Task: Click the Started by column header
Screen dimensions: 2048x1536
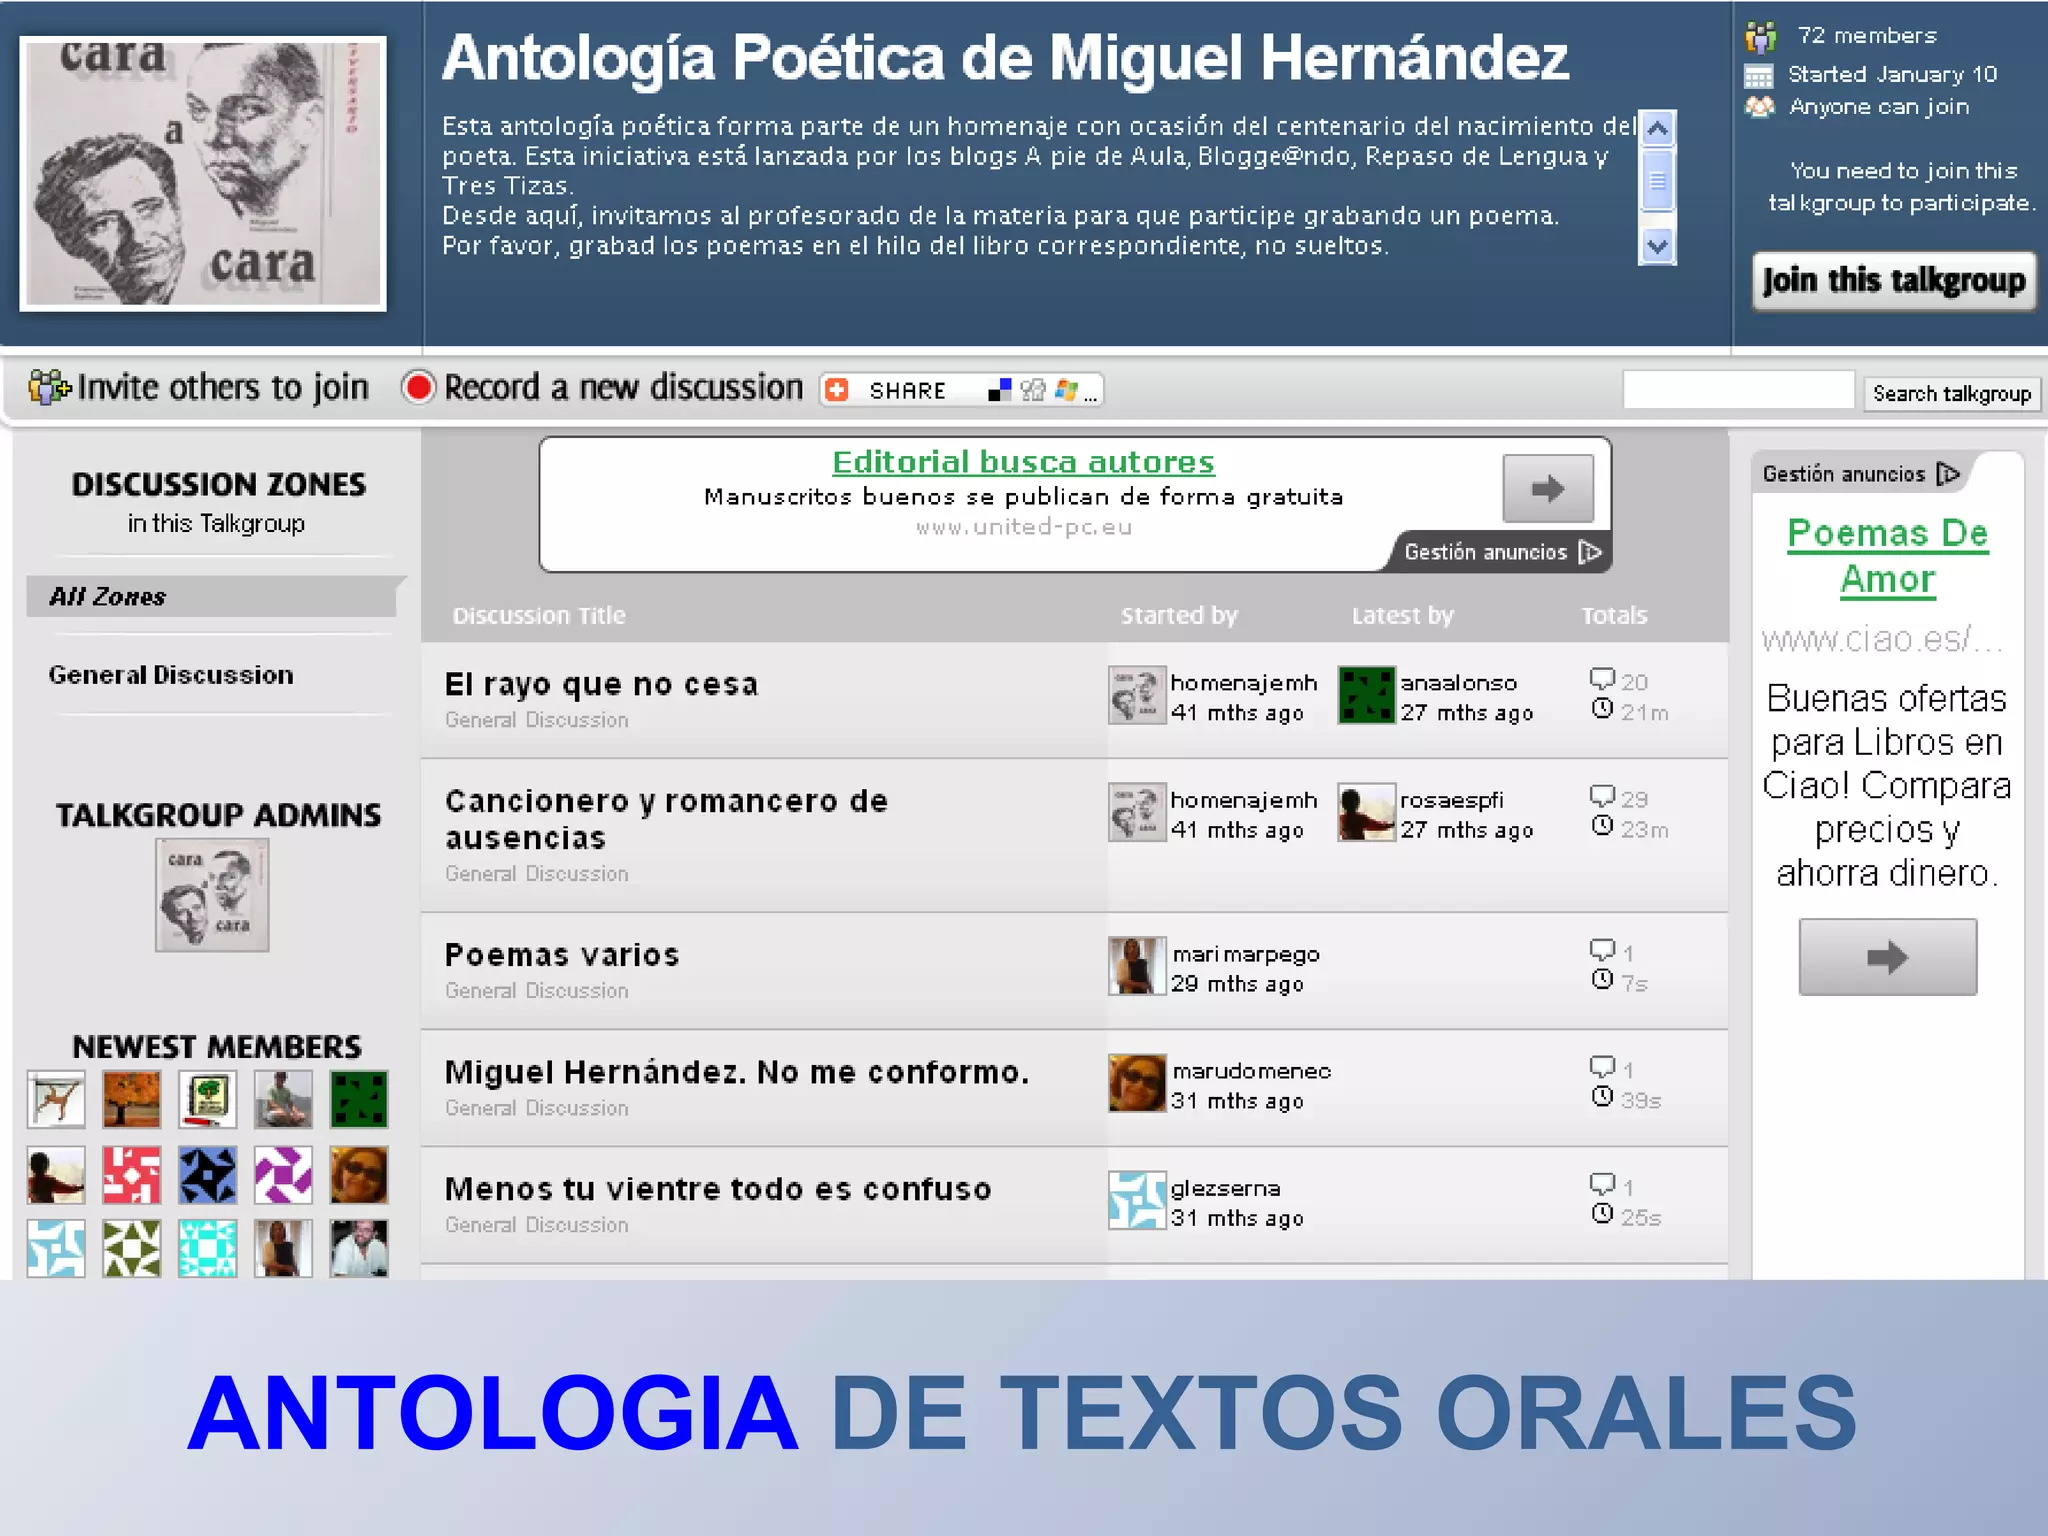Action: 1179,616
